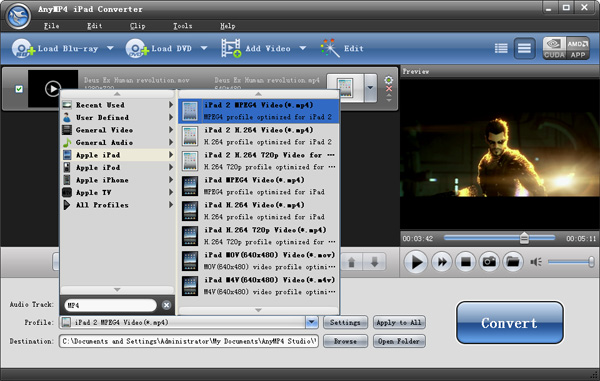The width and height of the screenshot is (600, 381).
Task: Clear the MP4 search text
Action: tap(166, 305)
